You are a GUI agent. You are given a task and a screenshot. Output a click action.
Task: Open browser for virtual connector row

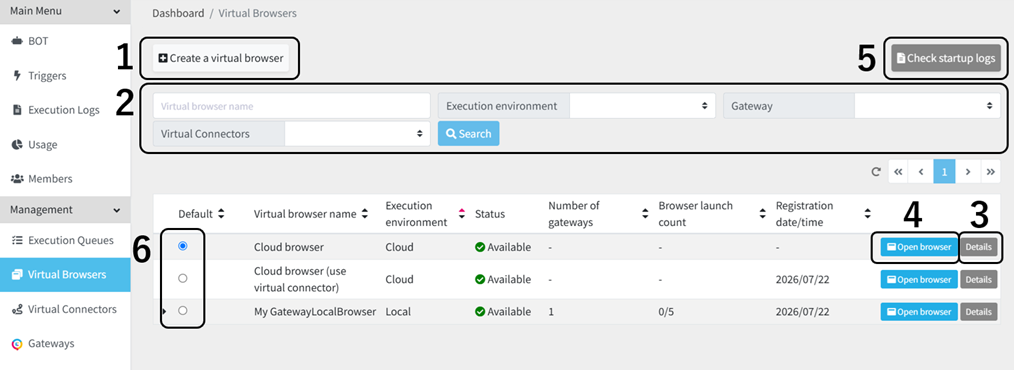pyautogui.click(x=919, y=279)
